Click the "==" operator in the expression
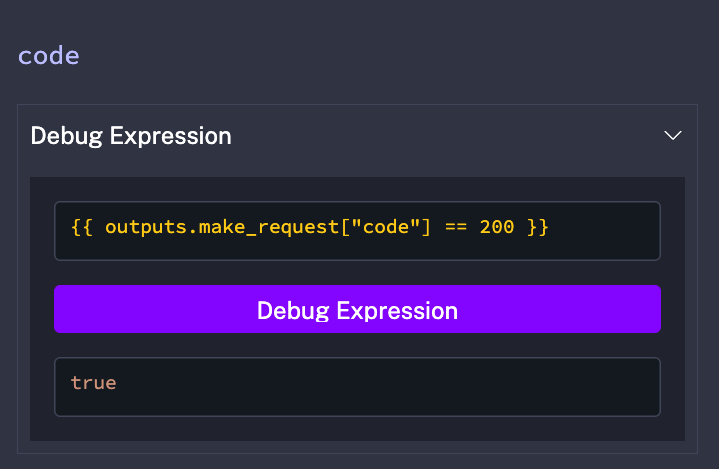 (456, 227)
